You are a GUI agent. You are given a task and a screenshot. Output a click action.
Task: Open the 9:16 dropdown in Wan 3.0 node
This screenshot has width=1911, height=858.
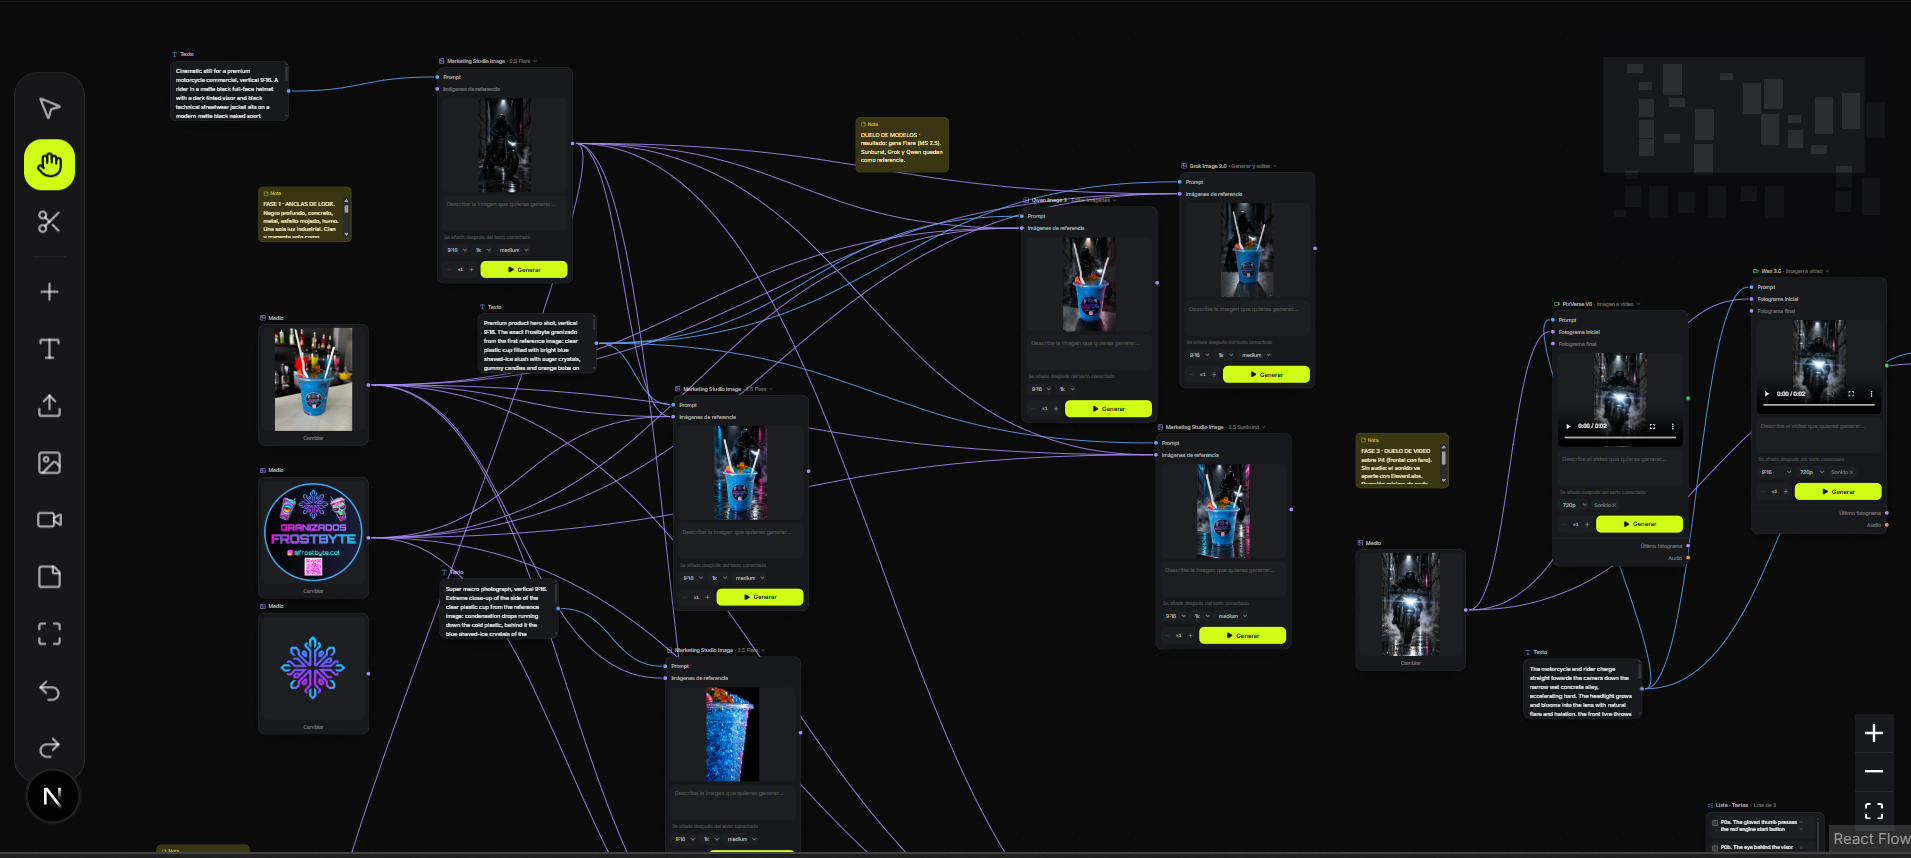(x=1775, y=472)
